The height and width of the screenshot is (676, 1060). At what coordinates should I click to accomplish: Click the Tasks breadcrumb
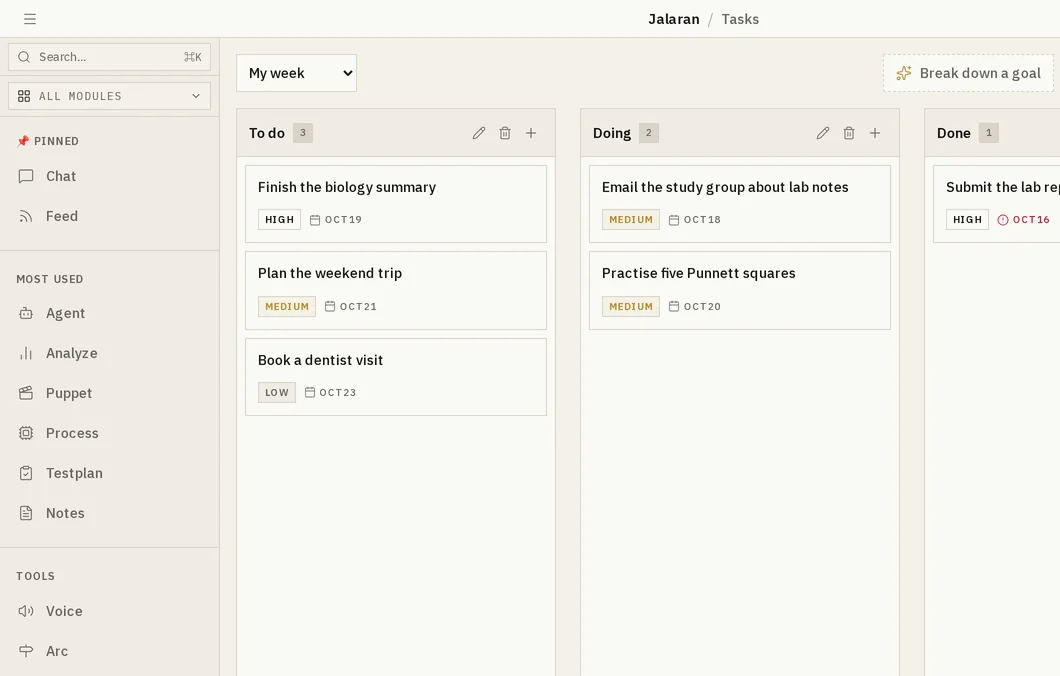740,19
